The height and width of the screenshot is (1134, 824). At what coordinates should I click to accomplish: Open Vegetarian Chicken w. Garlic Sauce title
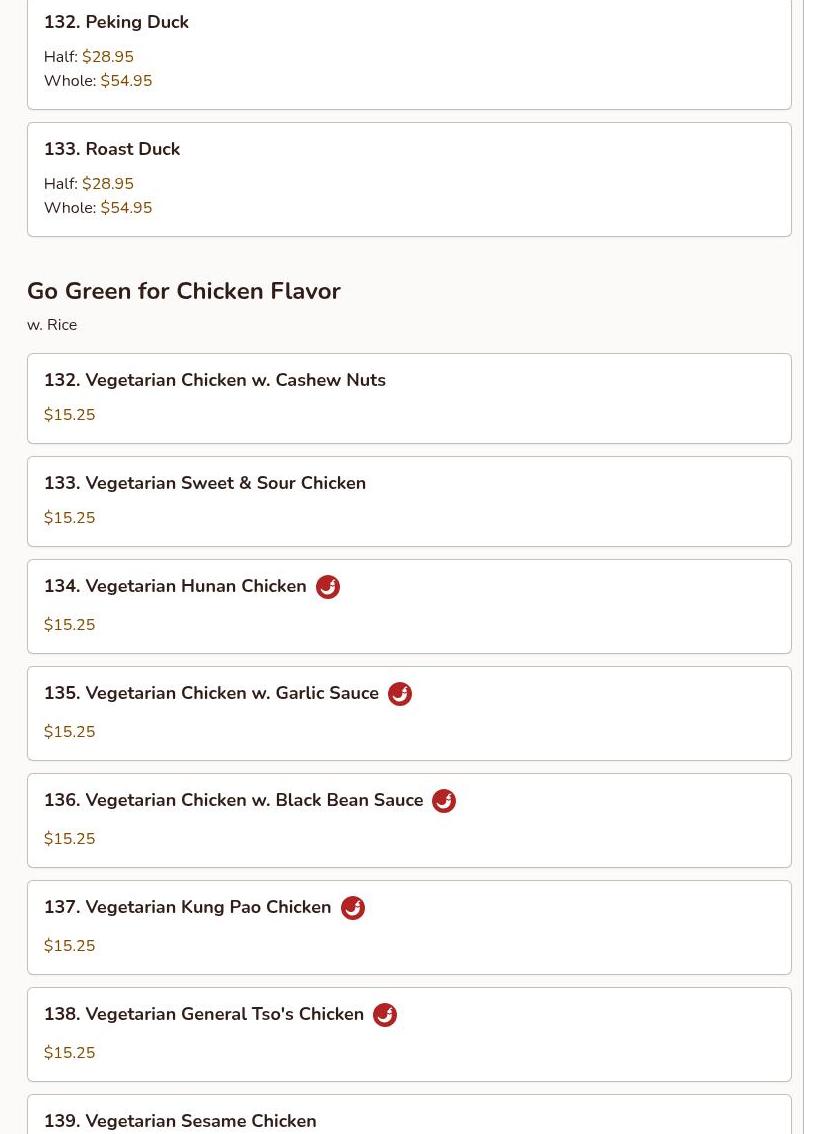point(211,693)
